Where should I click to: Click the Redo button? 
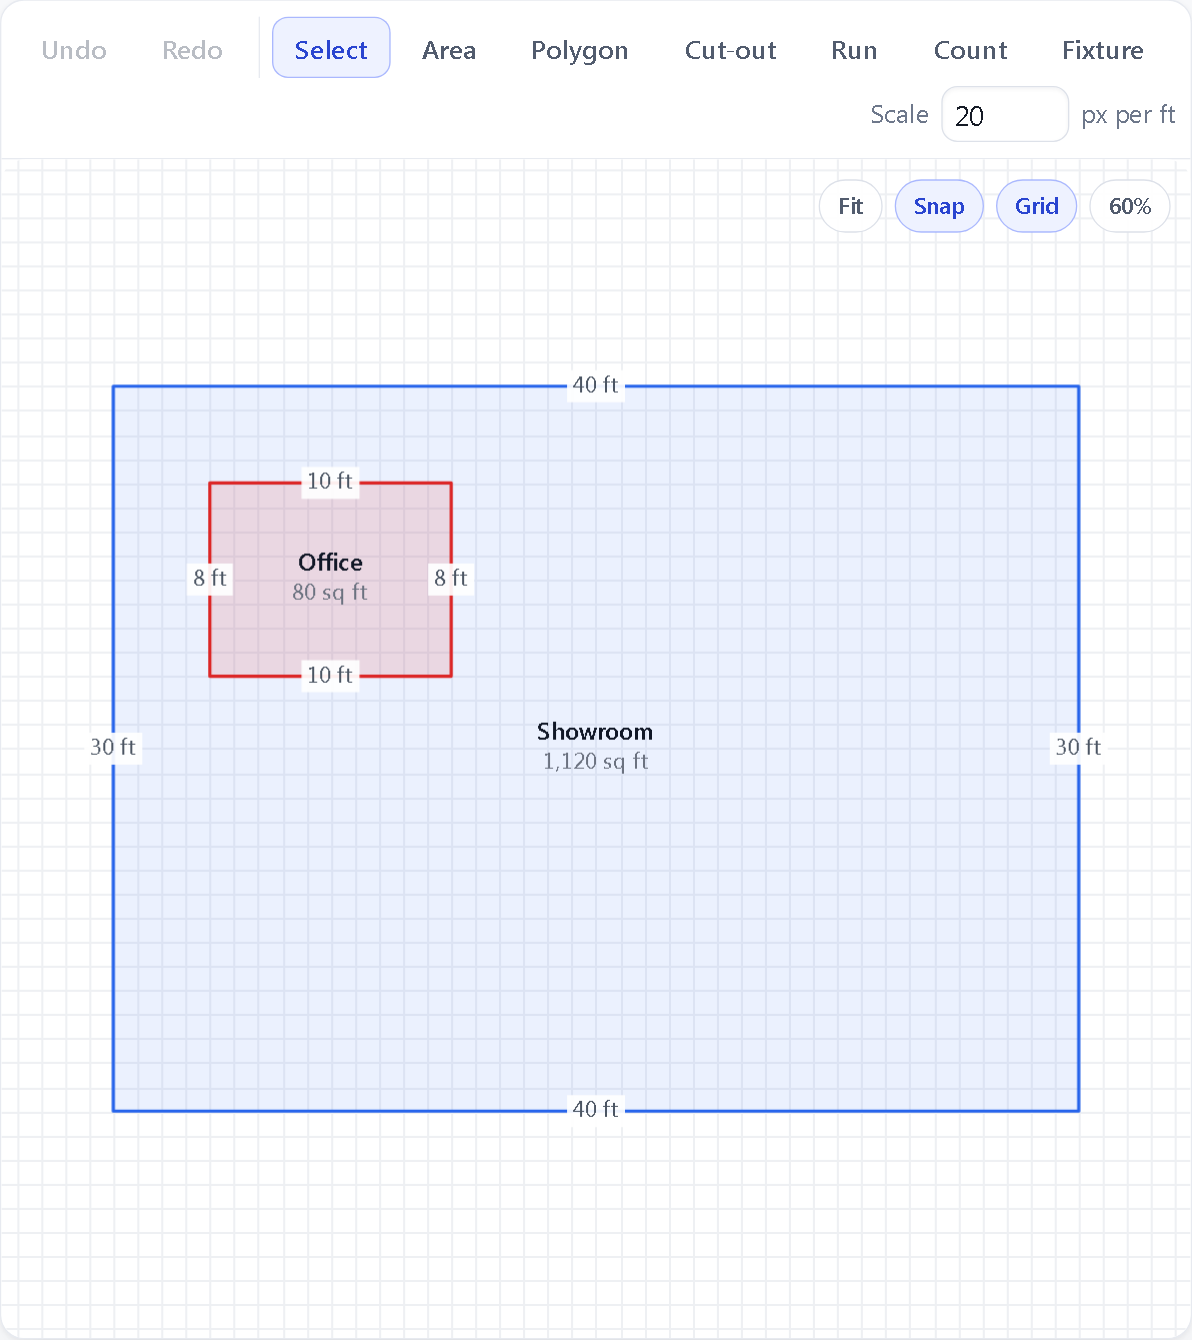192,50
